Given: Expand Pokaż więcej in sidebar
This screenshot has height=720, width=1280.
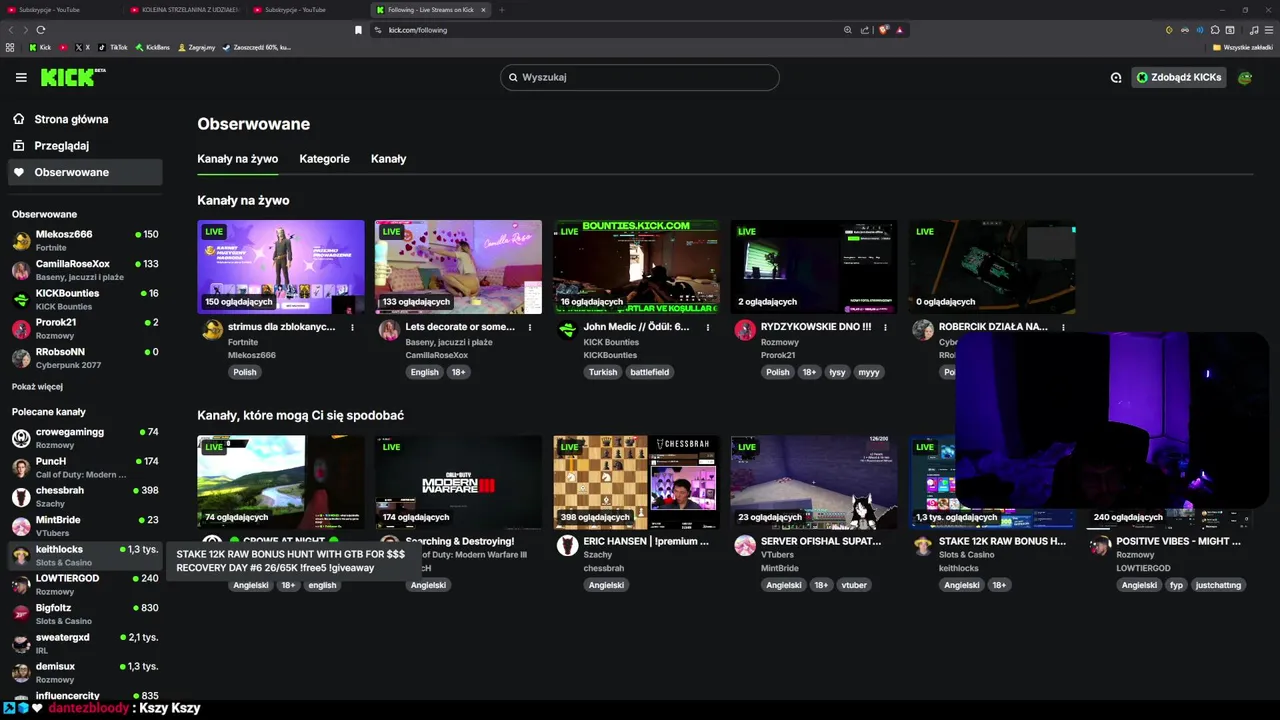Looking at the screenshot, I should (37, 387).
